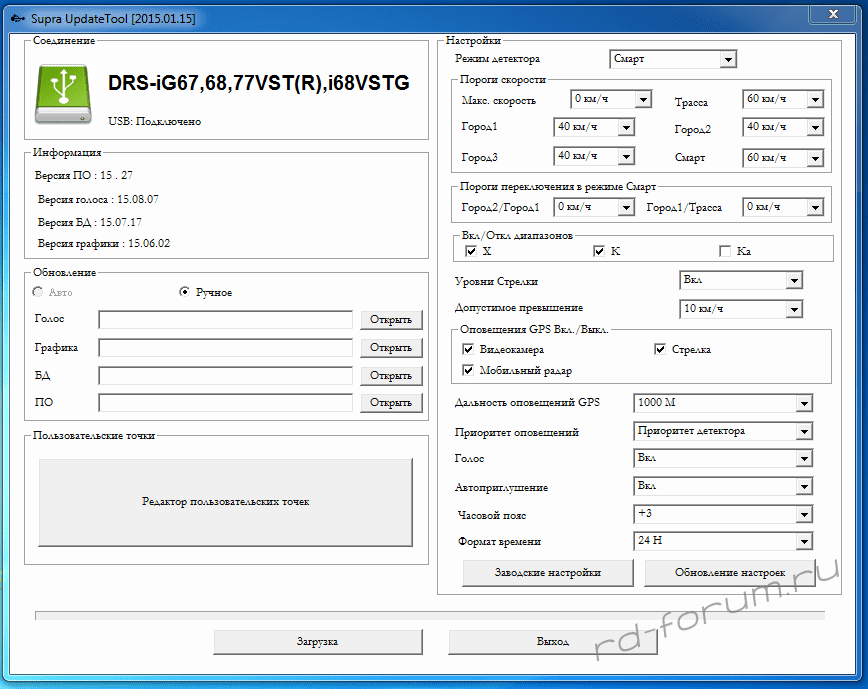Click Открыть button for БД file

click(391, 375)
